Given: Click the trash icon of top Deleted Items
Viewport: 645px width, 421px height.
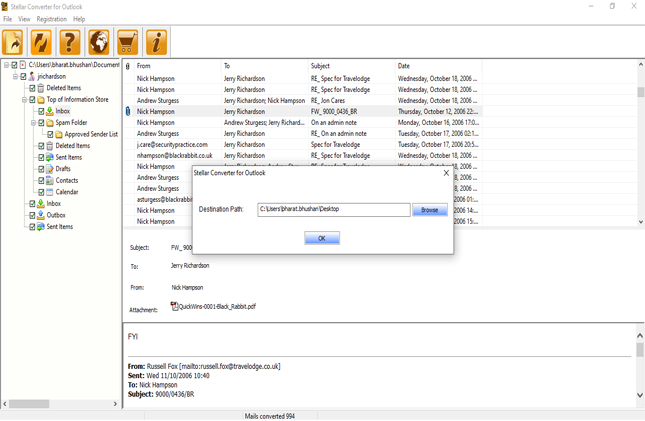Looking at the screenshot, I should pyautogui.click(x=41, y=88).
